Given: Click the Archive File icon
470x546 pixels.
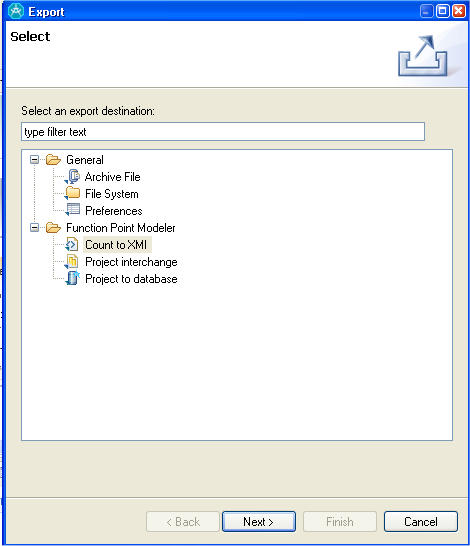Looking at the screenshot, I should point(72,177).
